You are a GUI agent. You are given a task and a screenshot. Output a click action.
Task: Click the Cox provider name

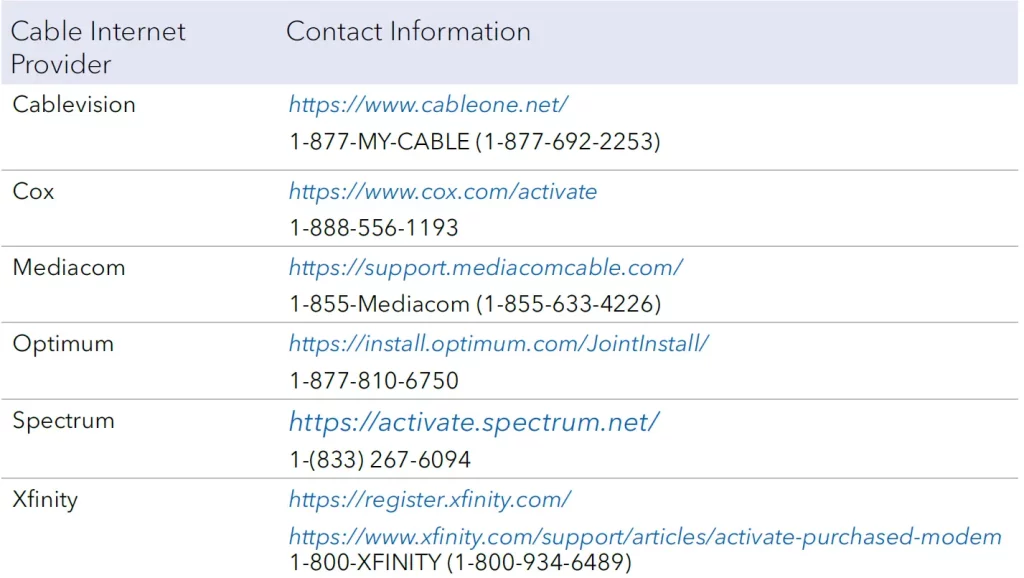coord(33,191)
